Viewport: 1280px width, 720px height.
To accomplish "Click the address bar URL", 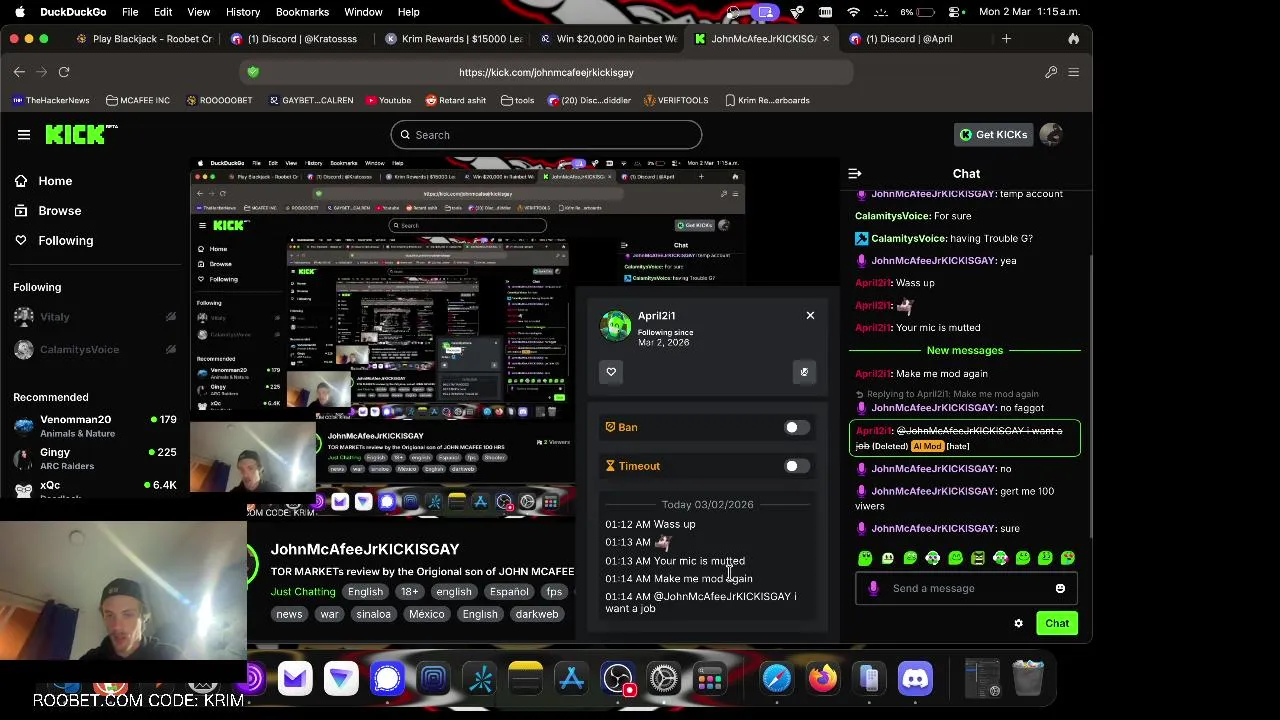I will 546,72.
